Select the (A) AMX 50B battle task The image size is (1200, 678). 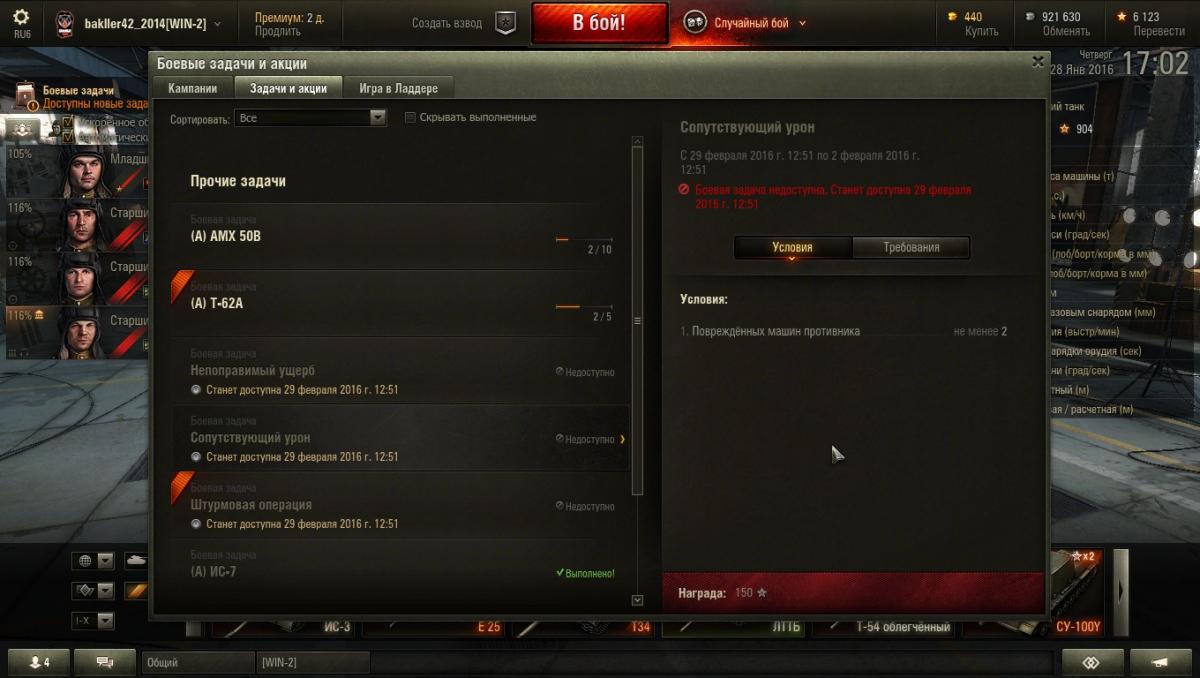click(400, 236)
